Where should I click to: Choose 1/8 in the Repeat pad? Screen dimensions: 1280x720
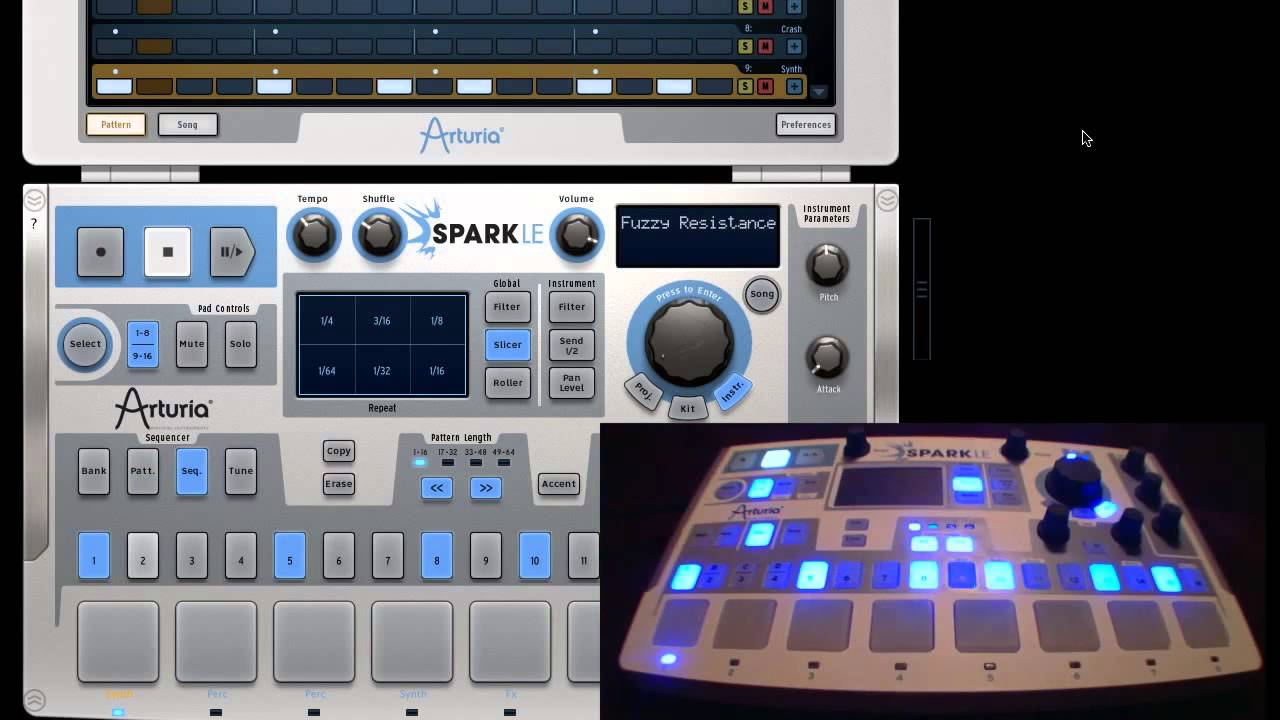(437, 321)
